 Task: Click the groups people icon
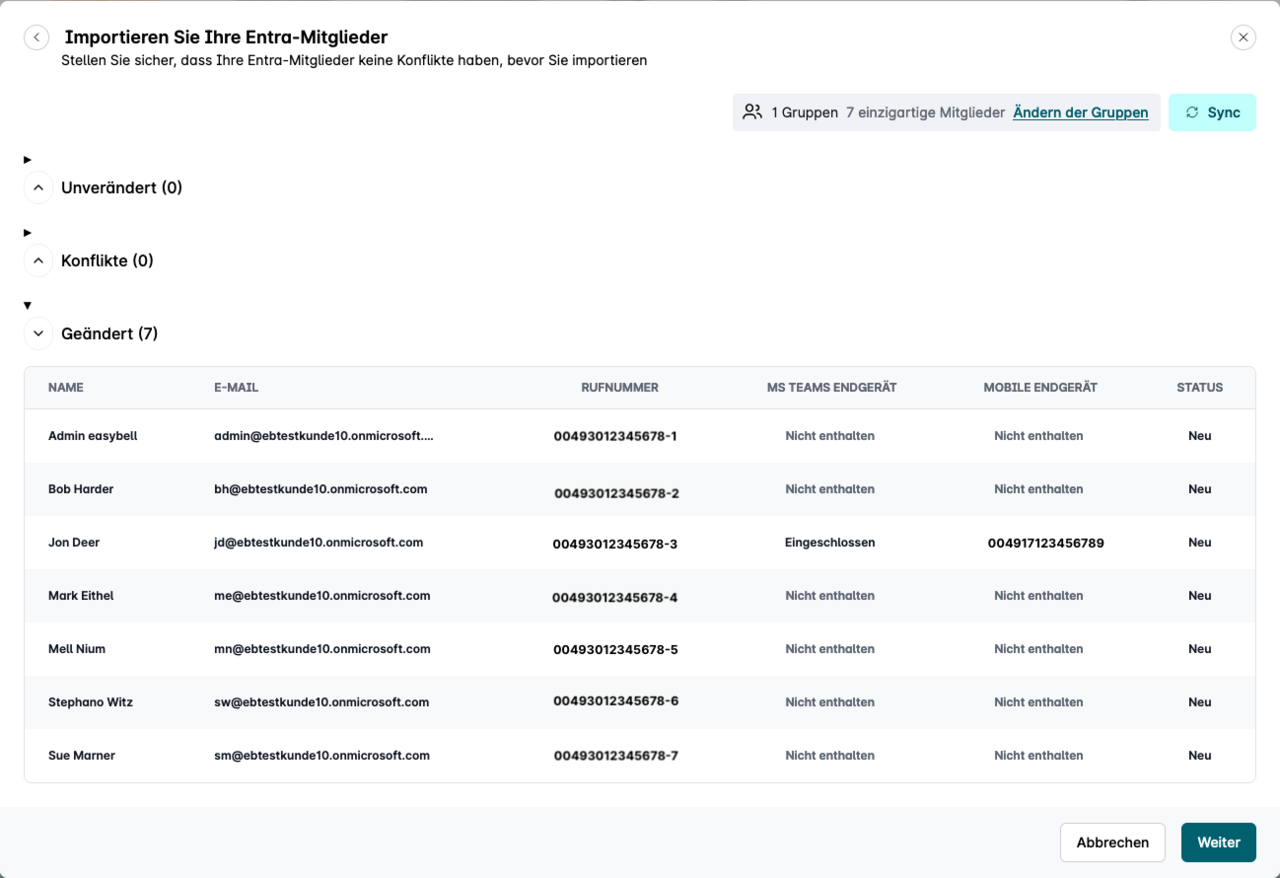(752, 112)
